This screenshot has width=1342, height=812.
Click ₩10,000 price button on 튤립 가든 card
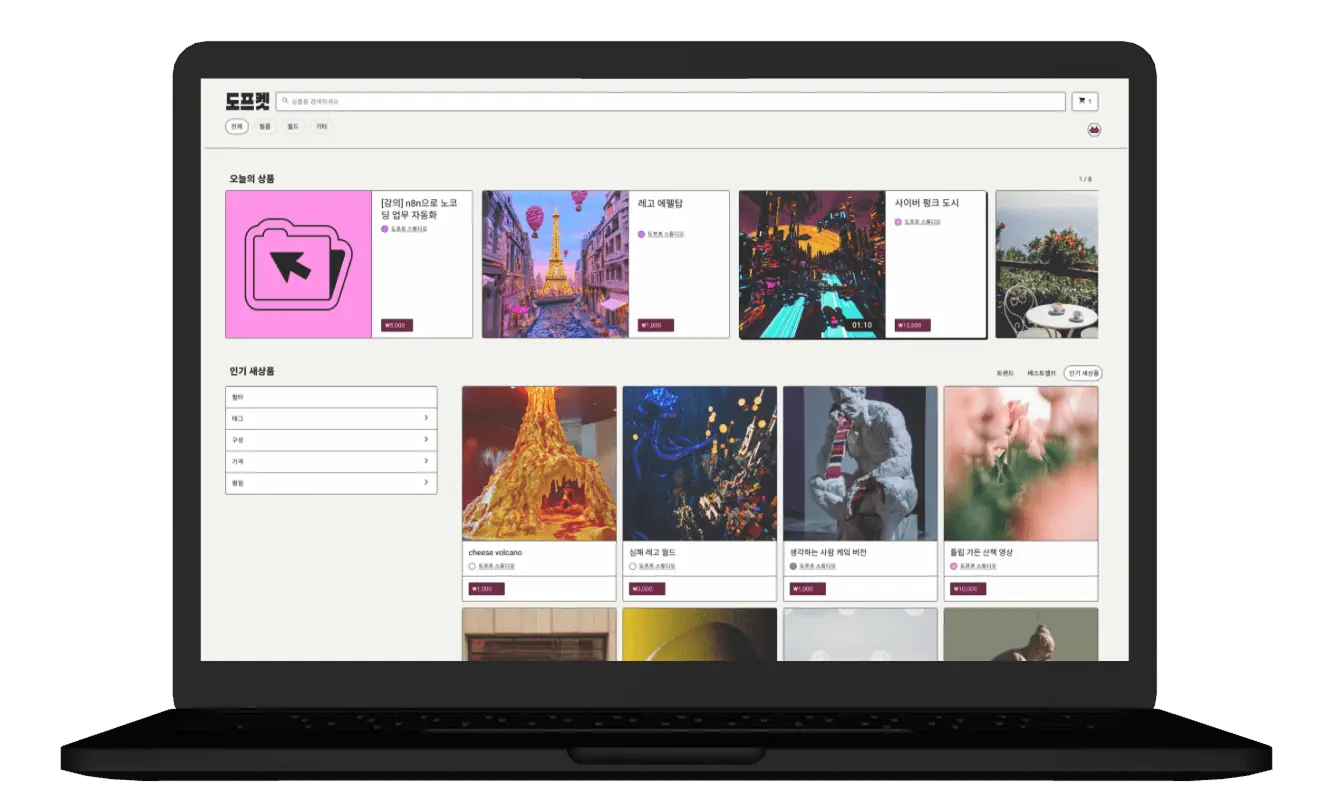[967, 589]
